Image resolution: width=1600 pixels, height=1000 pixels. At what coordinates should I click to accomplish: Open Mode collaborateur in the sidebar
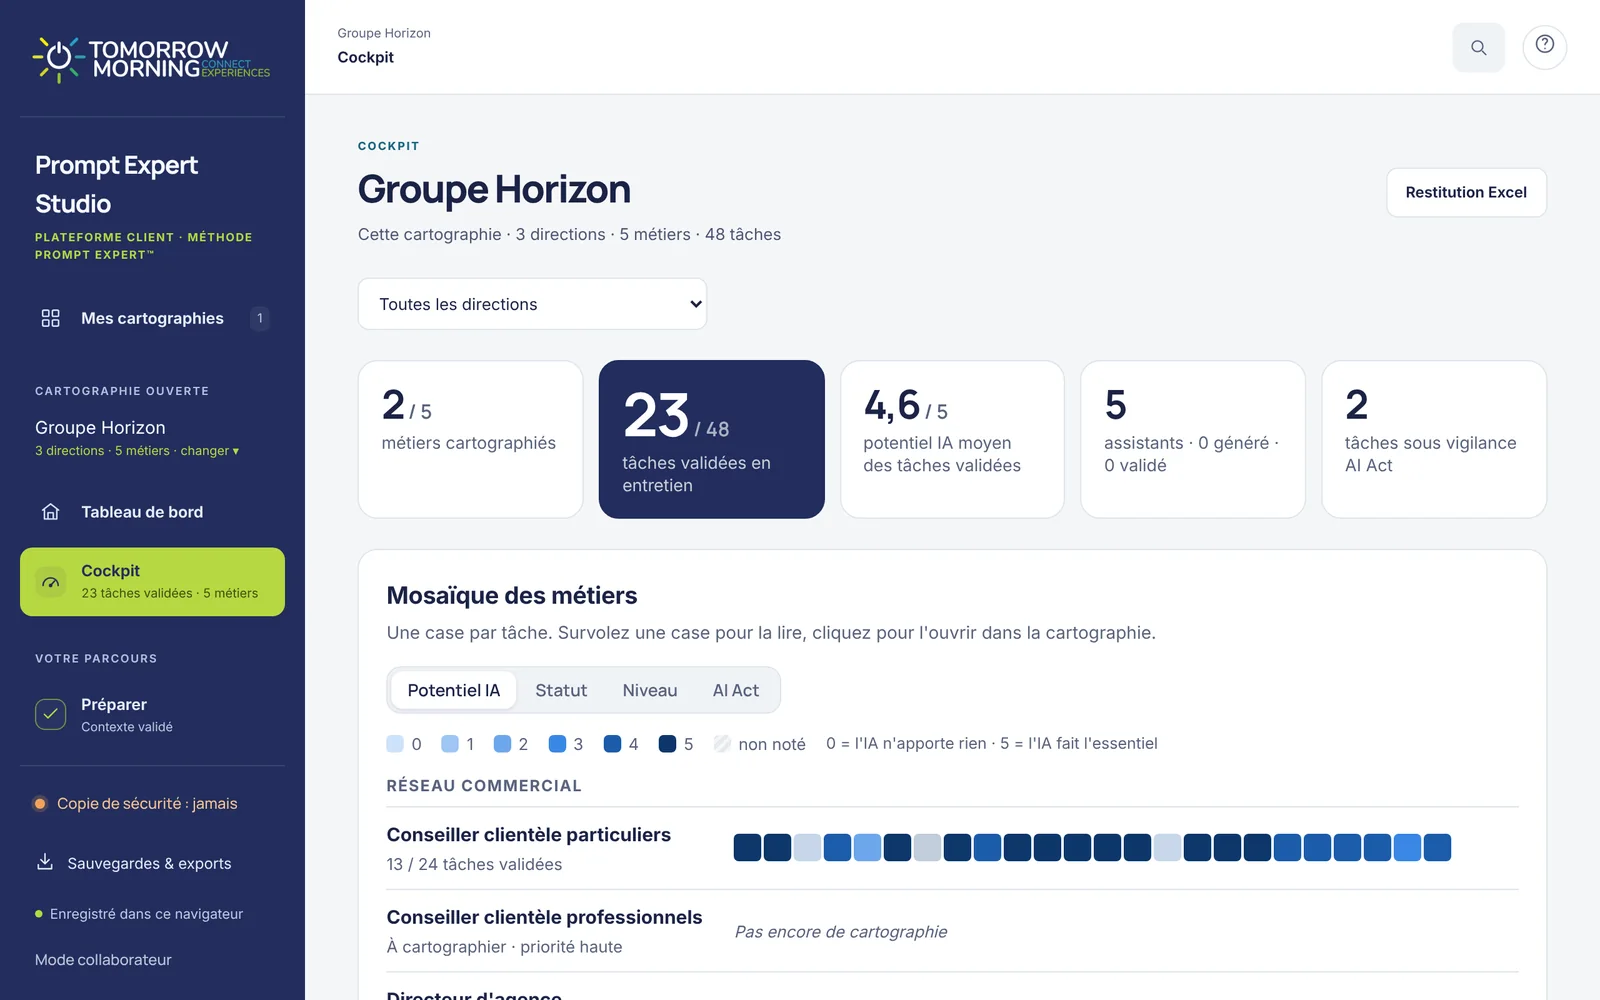pyautogui.click(x=103, y=960)
